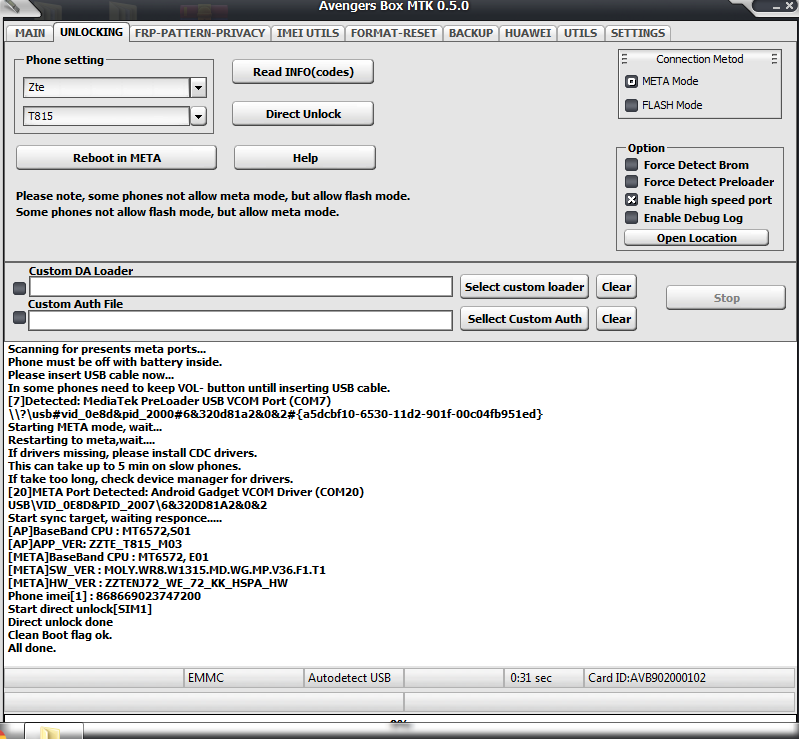The image size is (799, 745).
Task: Click Sellect Custom Auth button
Action: tap(524, 319)
